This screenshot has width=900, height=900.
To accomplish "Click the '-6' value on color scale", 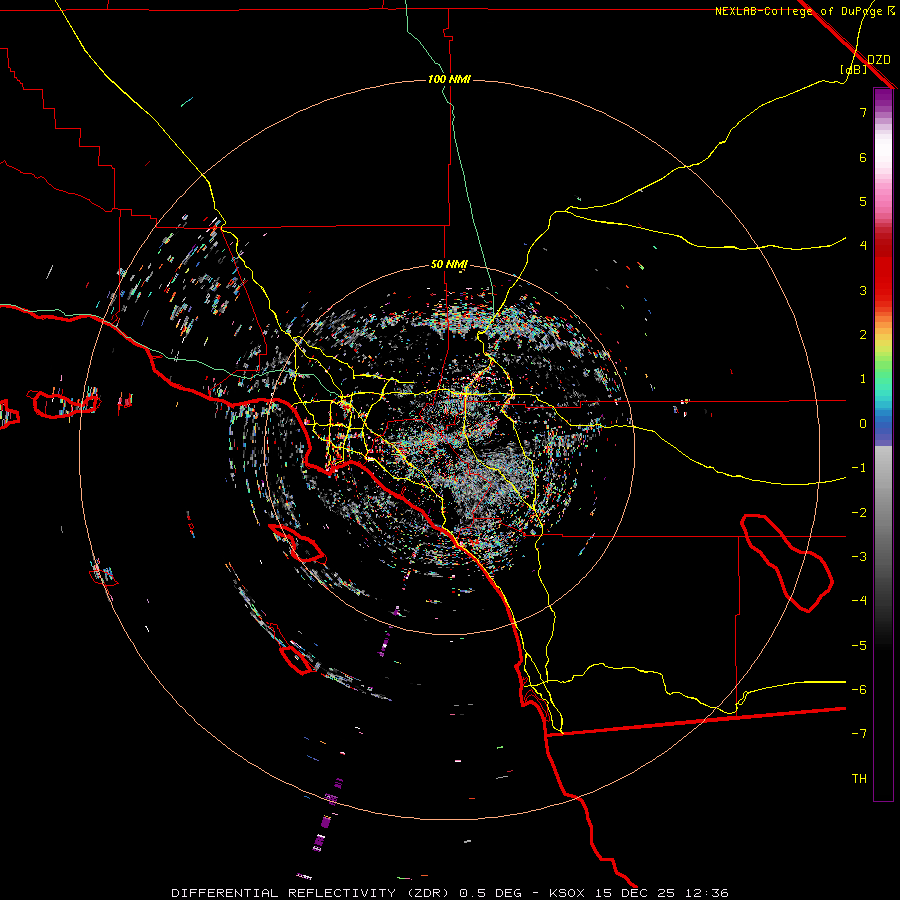I will click(859, 690).
